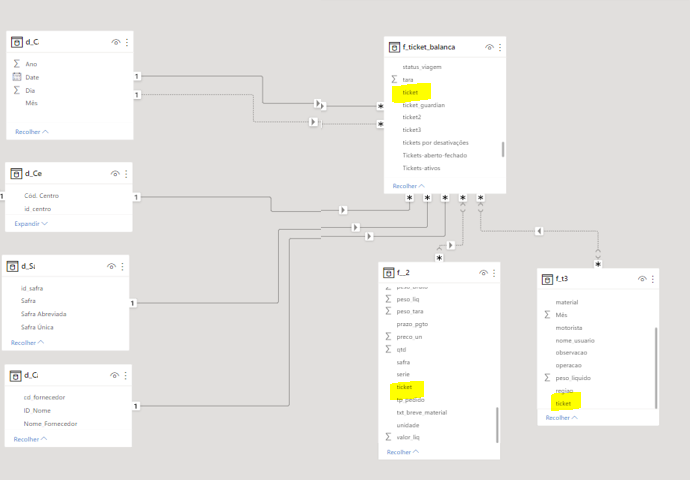Toggle visibility eye of f_t3 table

click(x=642, y=279)
